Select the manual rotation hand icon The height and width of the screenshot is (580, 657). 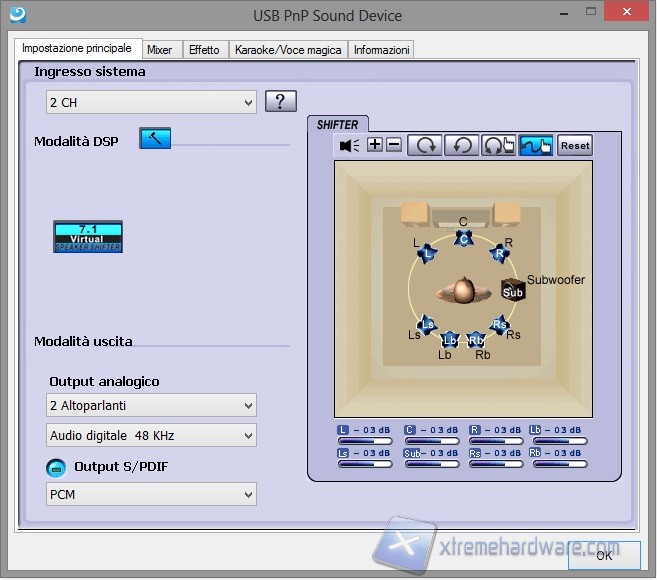click(x=498, y=145)
